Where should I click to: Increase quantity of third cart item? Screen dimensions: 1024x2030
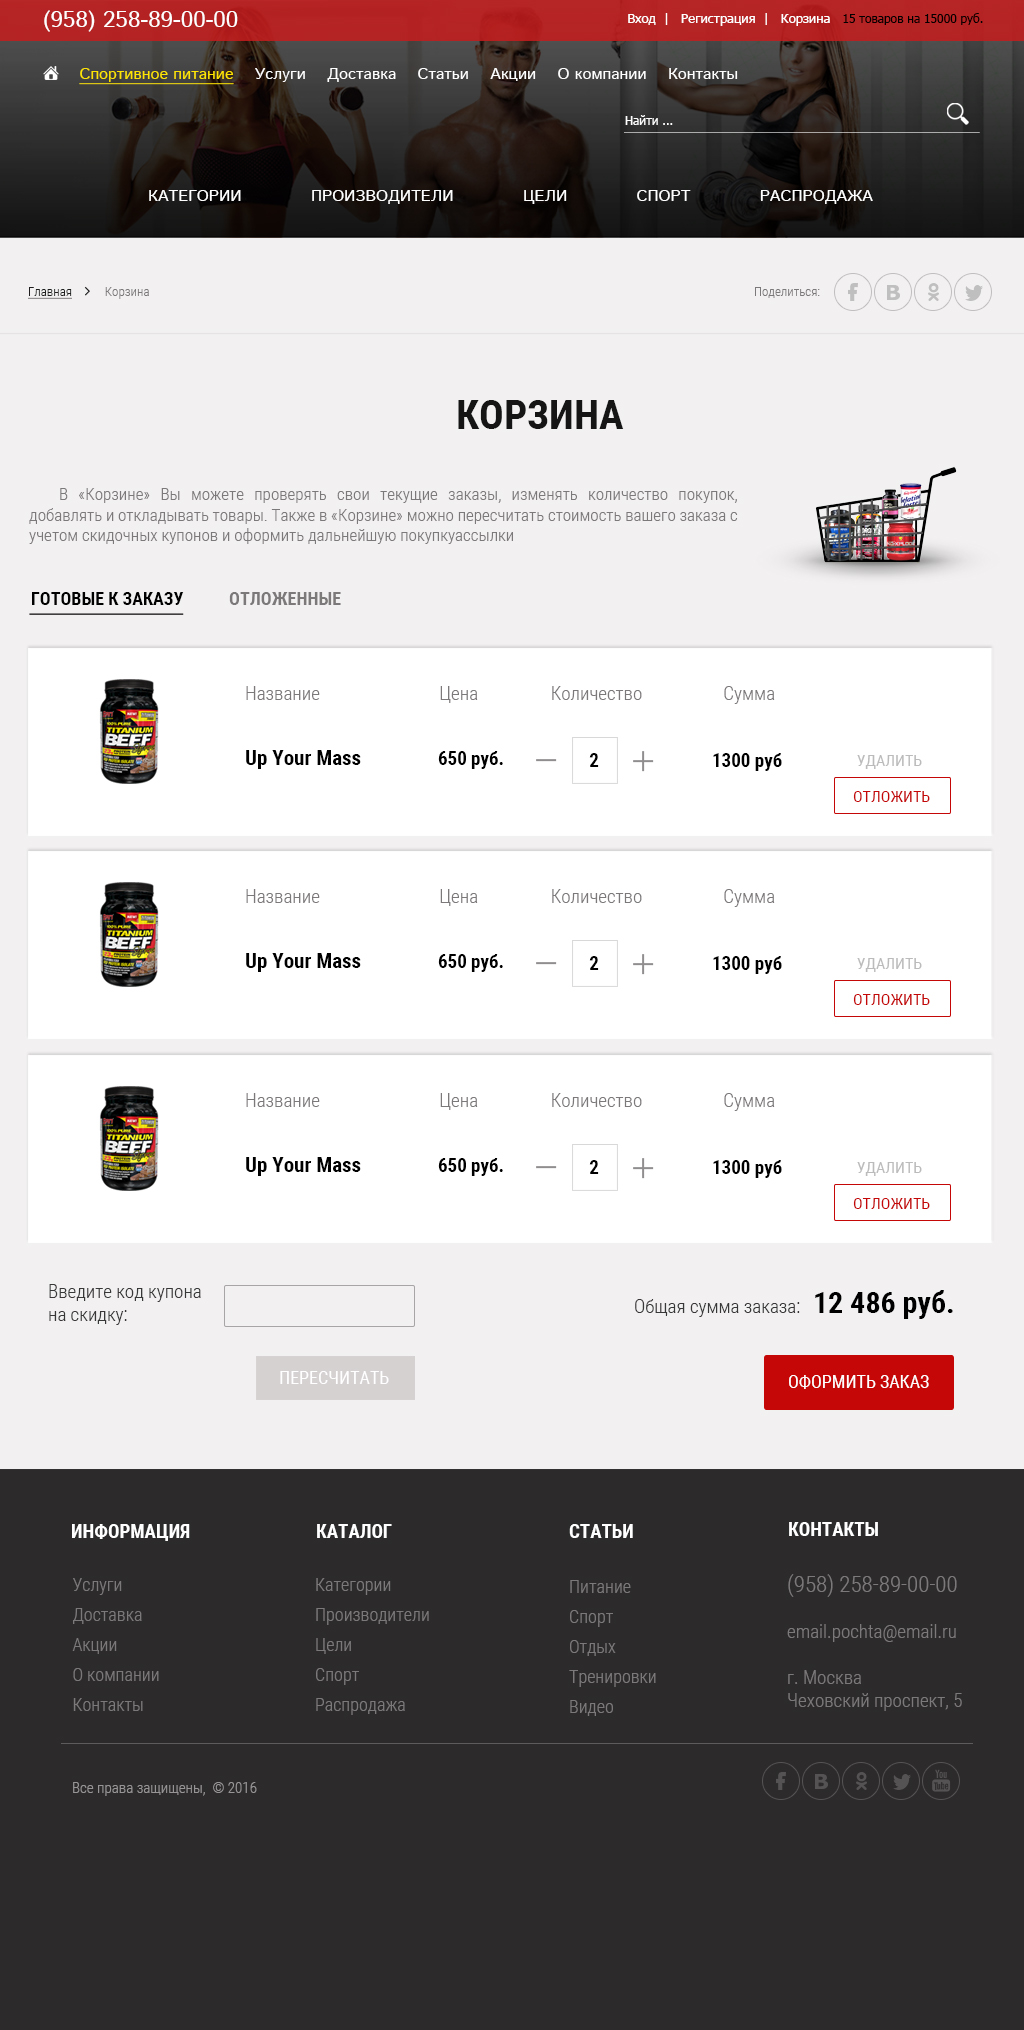(643, 1168)
